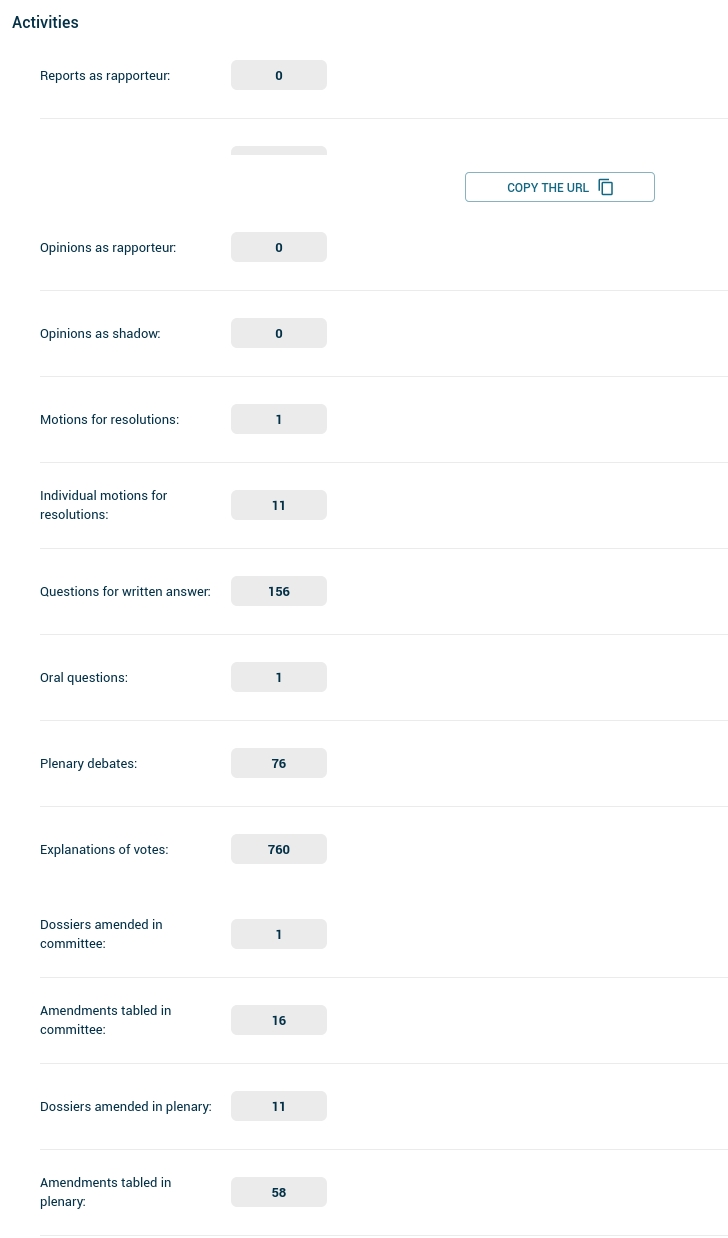The image size is (728, 1238).
Task: Expand the Motions for resolutions entry
Action: coord(279,419)
